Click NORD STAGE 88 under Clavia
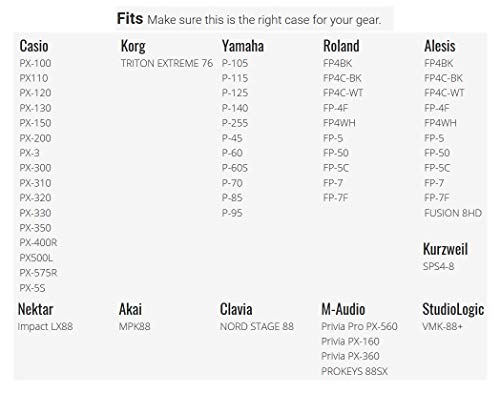500x393 pixels. pyautogui.click(x=257, y=326)
